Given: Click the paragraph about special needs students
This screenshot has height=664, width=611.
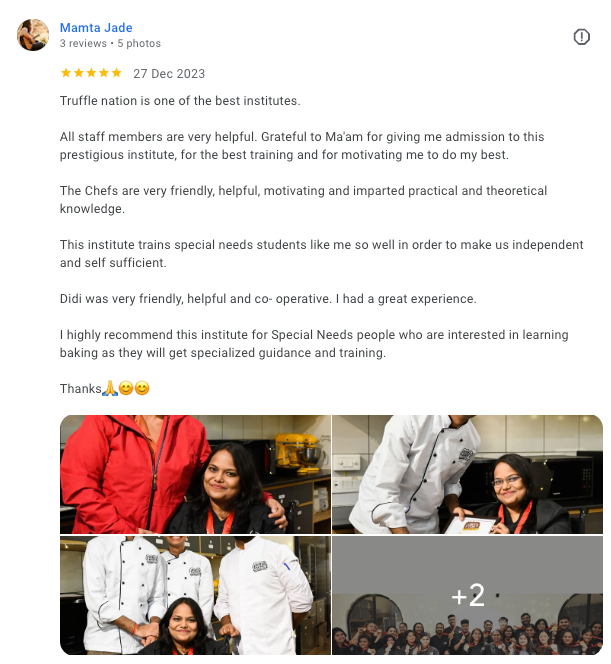Looking at the screenshot, I should coord(322,254).
